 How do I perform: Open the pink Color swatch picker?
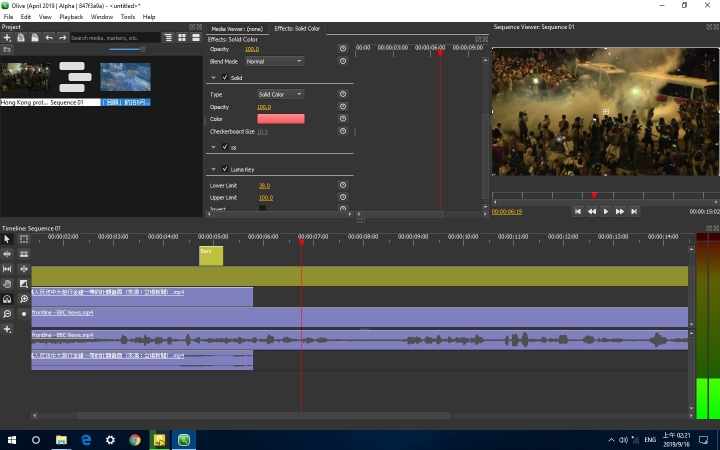(281, 119)
